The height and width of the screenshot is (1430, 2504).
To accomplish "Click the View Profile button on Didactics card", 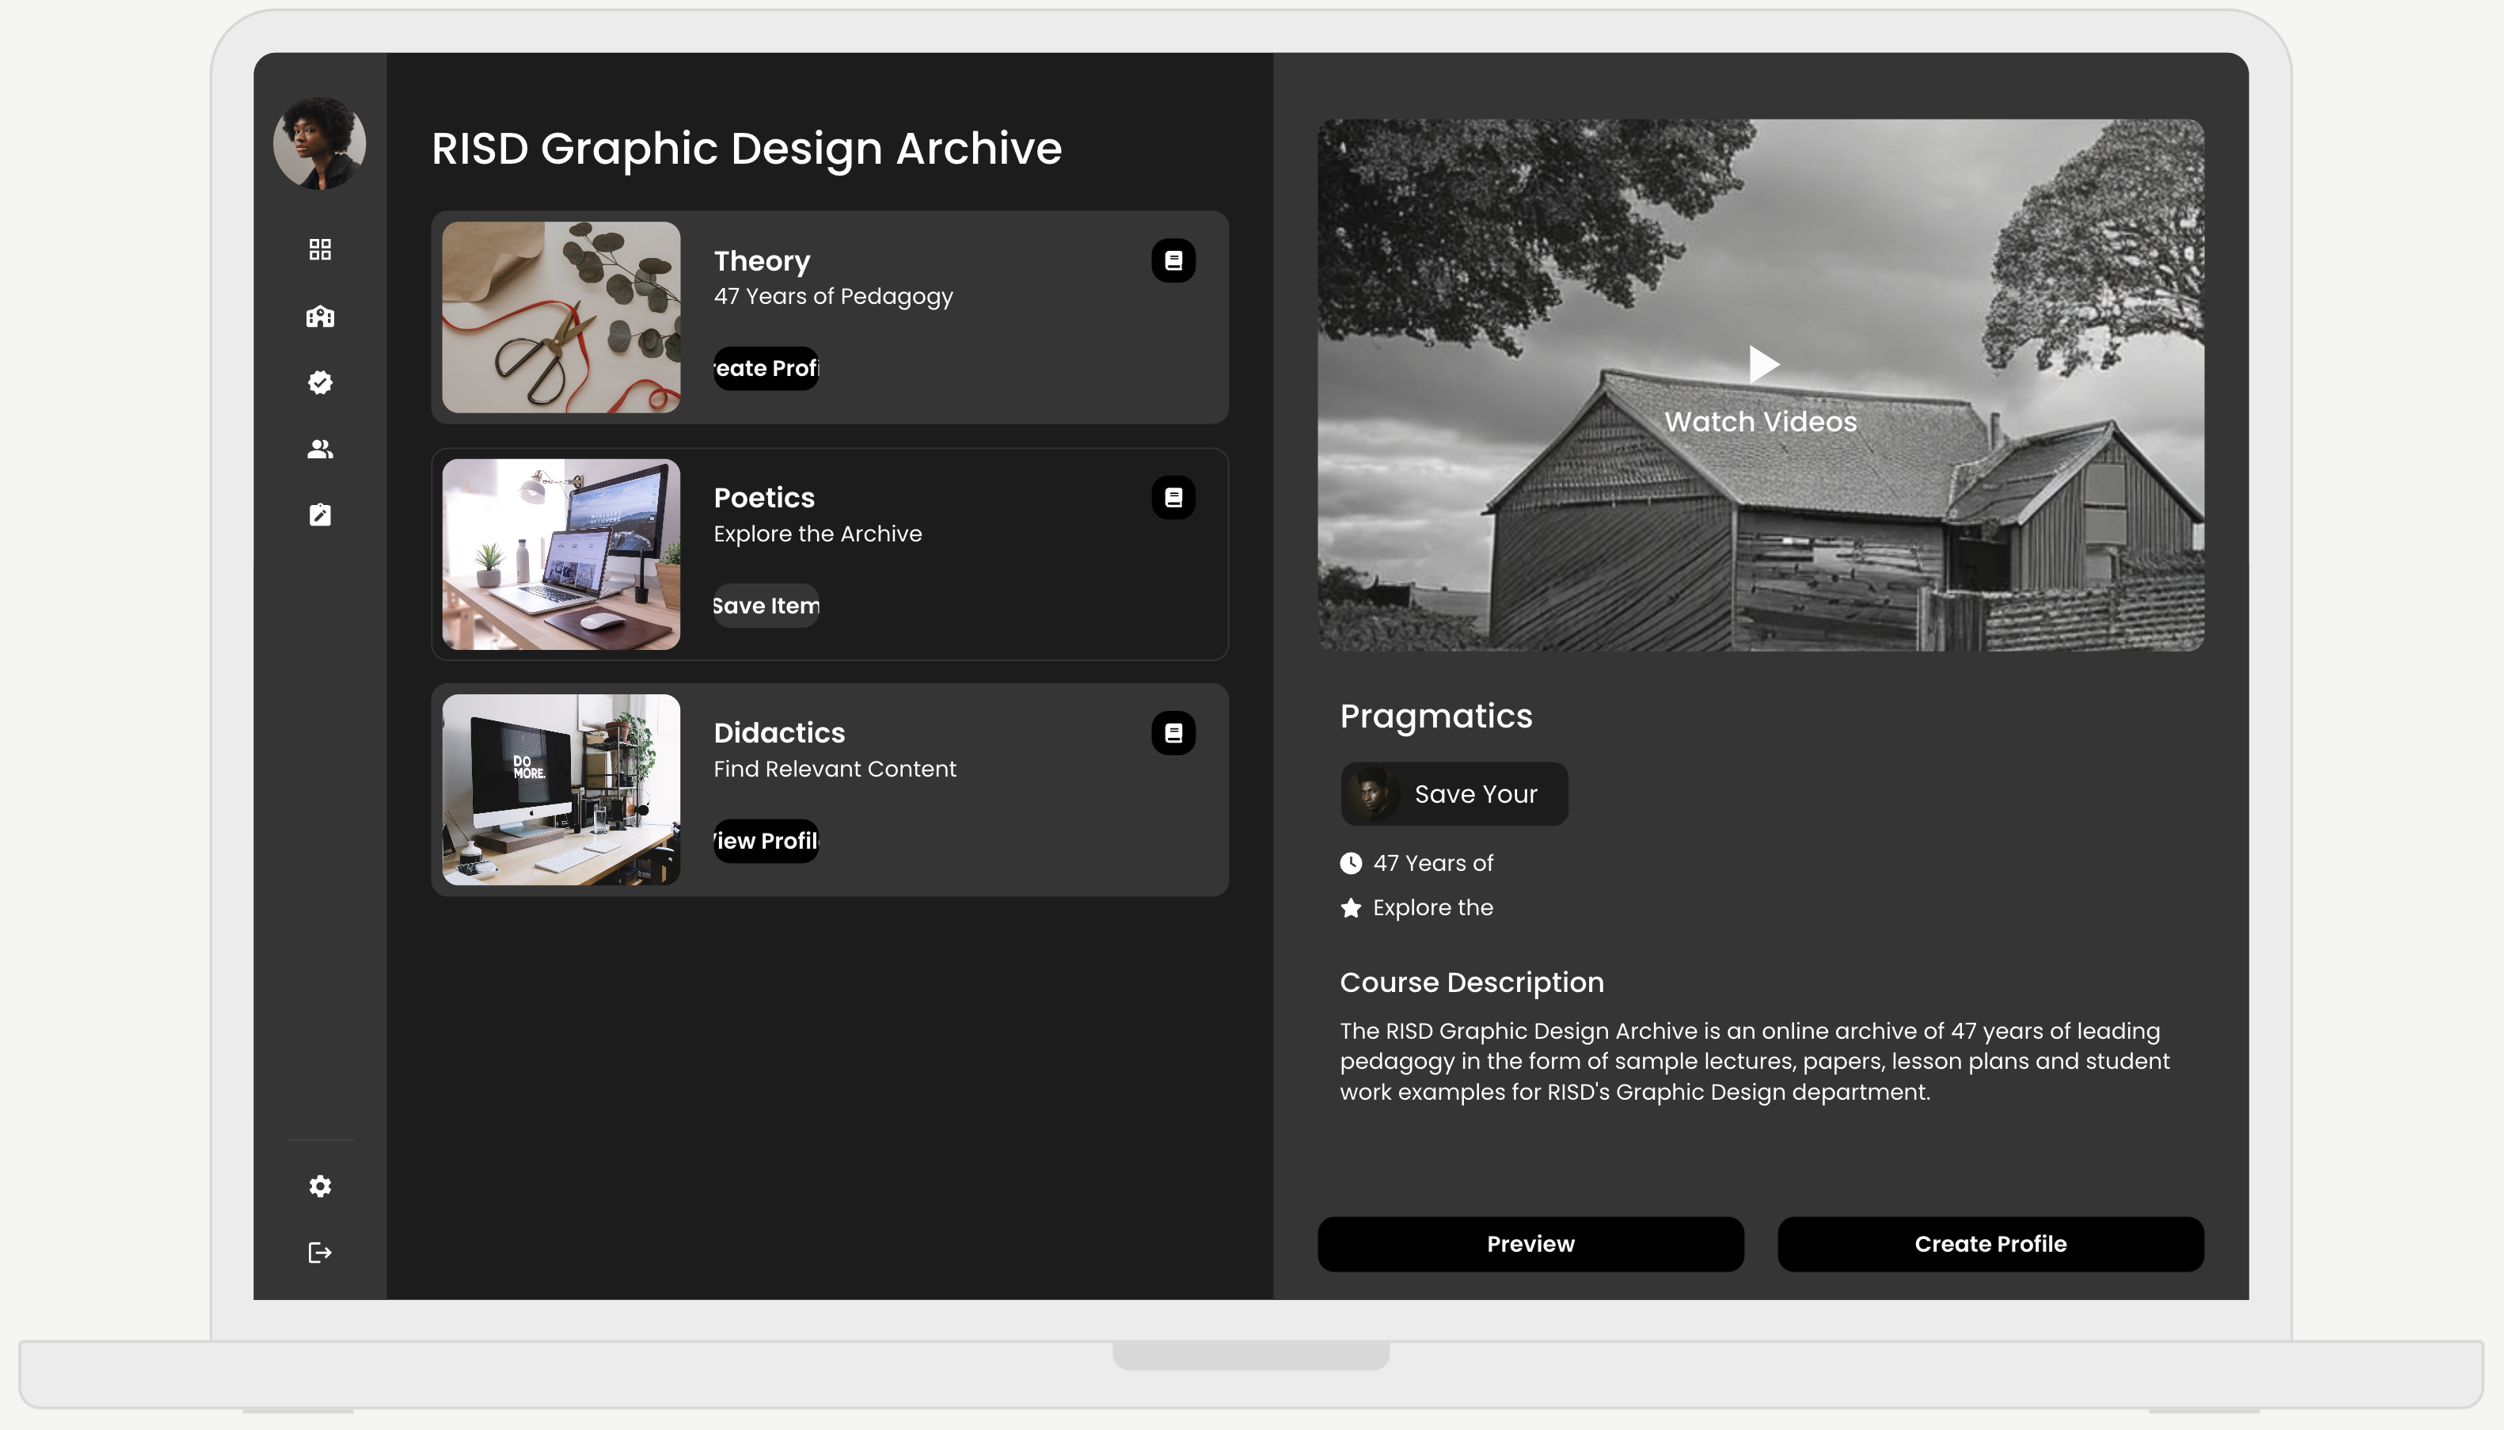I will click(766, 841).
